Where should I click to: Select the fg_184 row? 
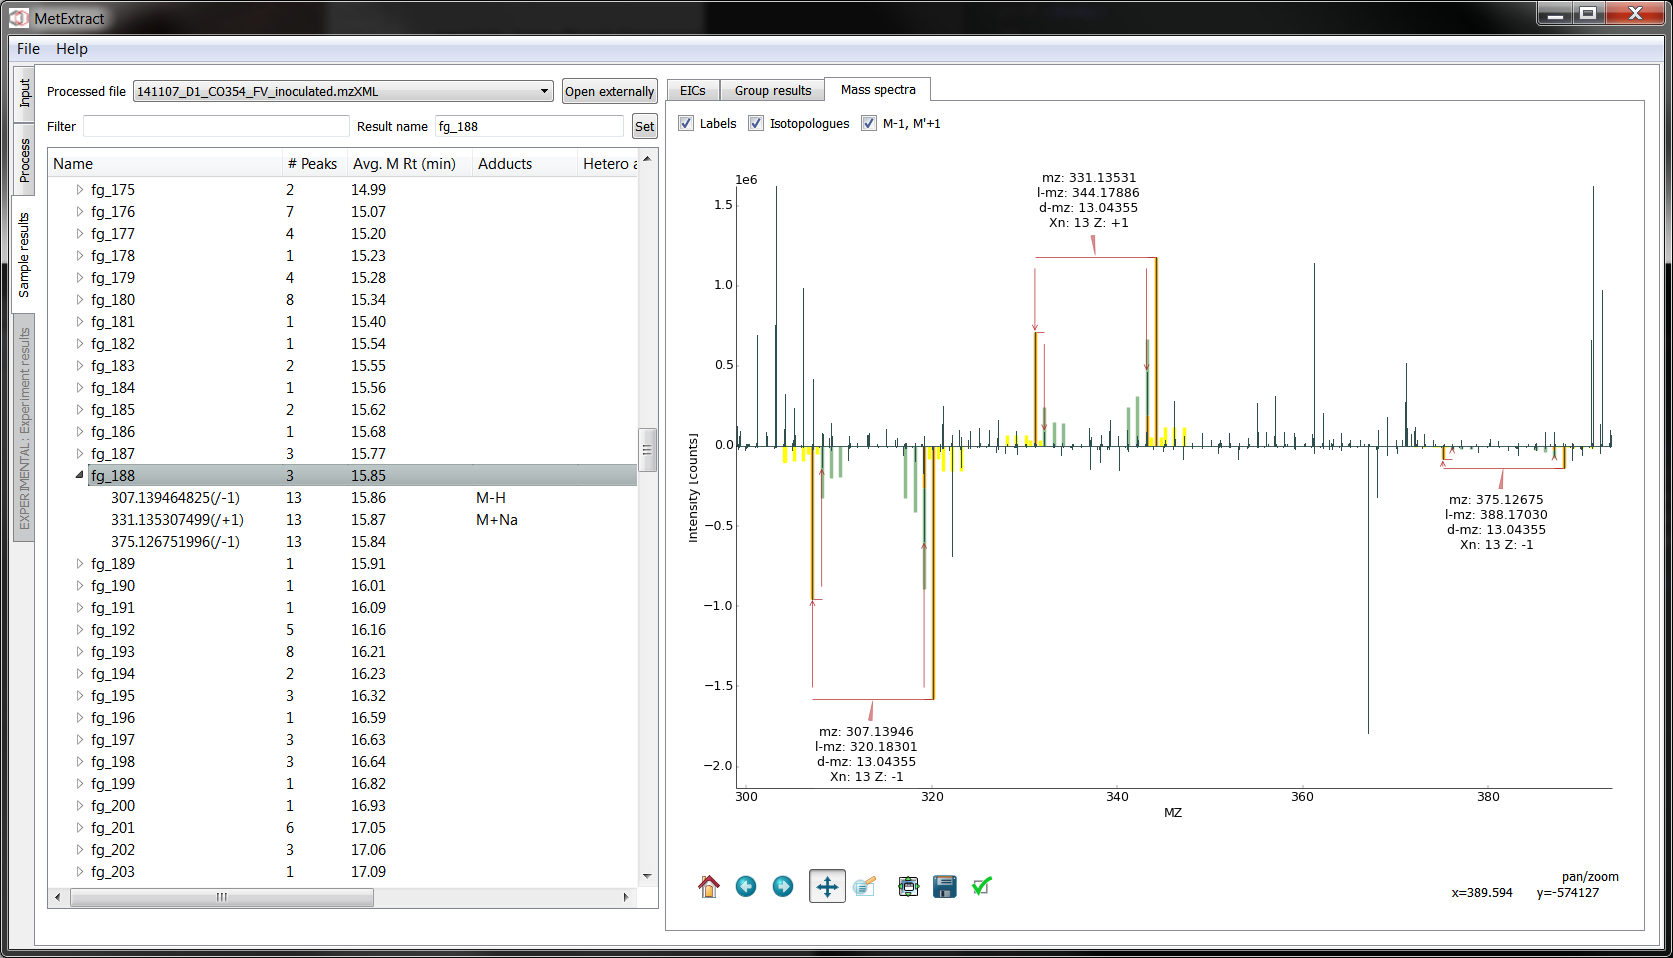click(x=343, y=387)
